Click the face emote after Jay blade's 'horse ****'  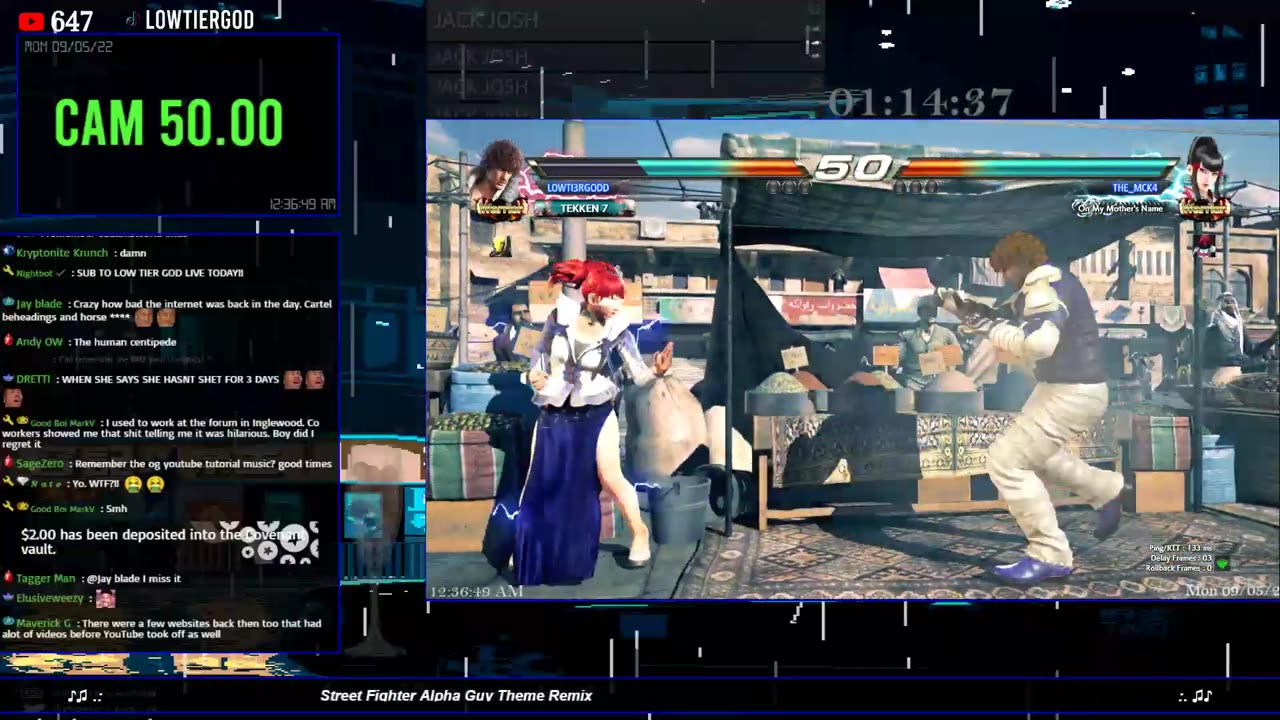144,317
